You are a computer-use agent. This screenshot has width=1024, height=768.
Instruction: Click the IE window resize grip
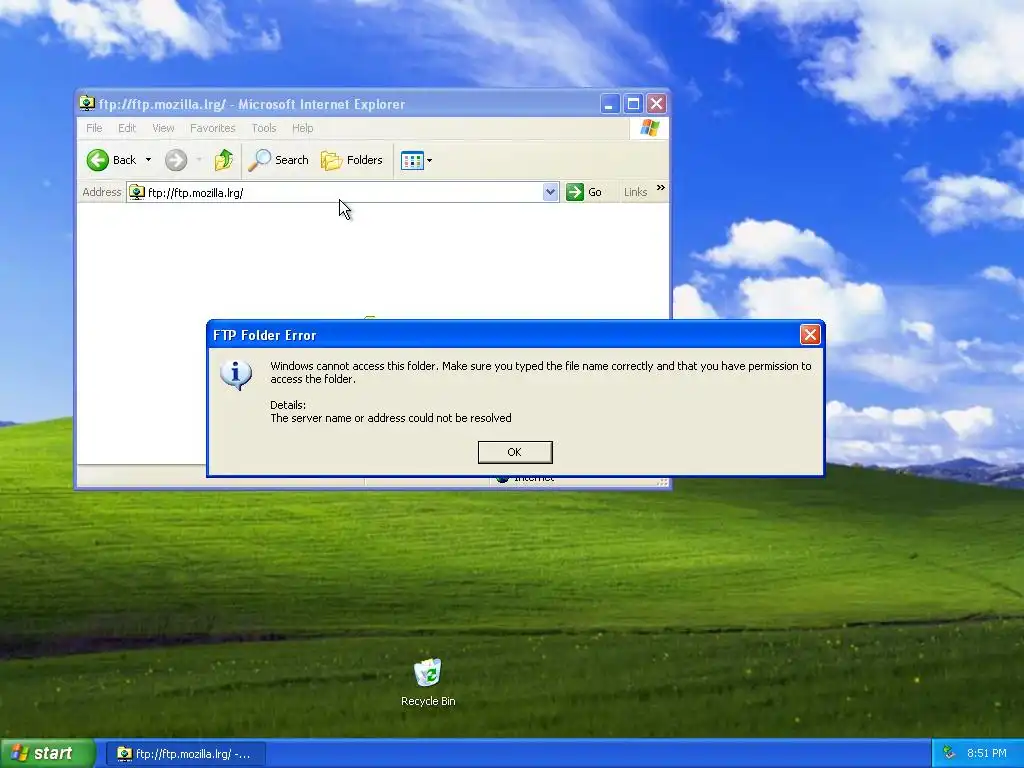(663, 483)
